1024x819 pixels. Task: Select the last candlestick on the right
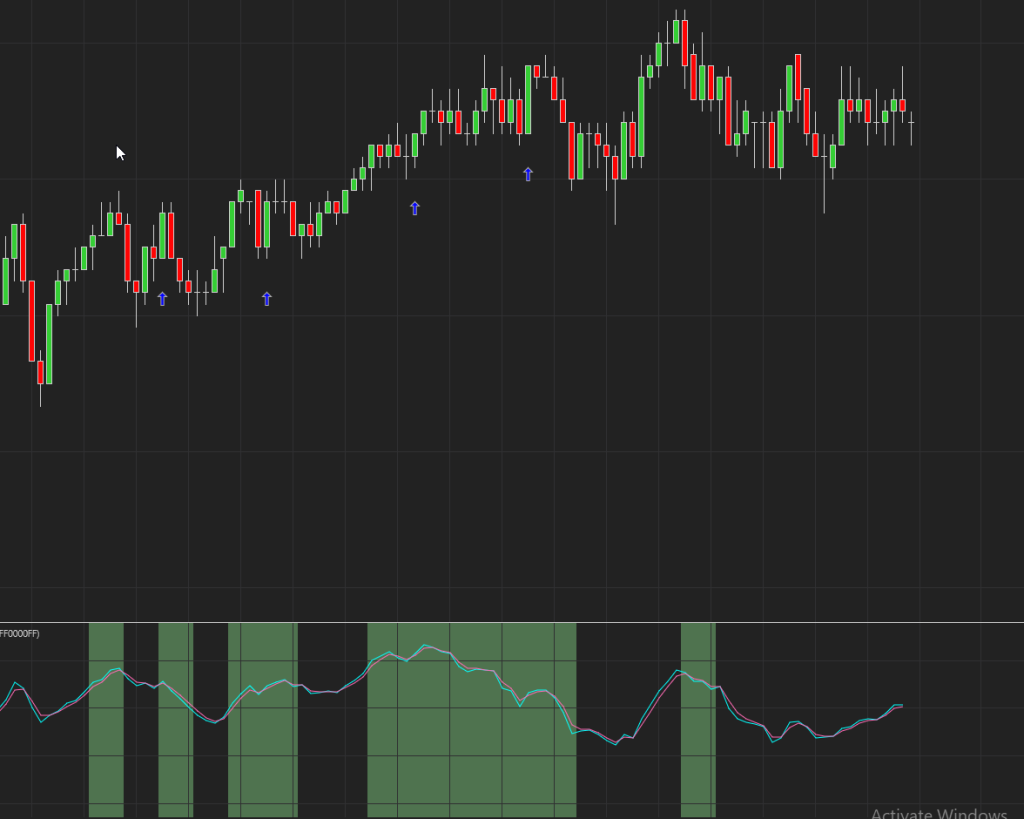click(911, 122)
